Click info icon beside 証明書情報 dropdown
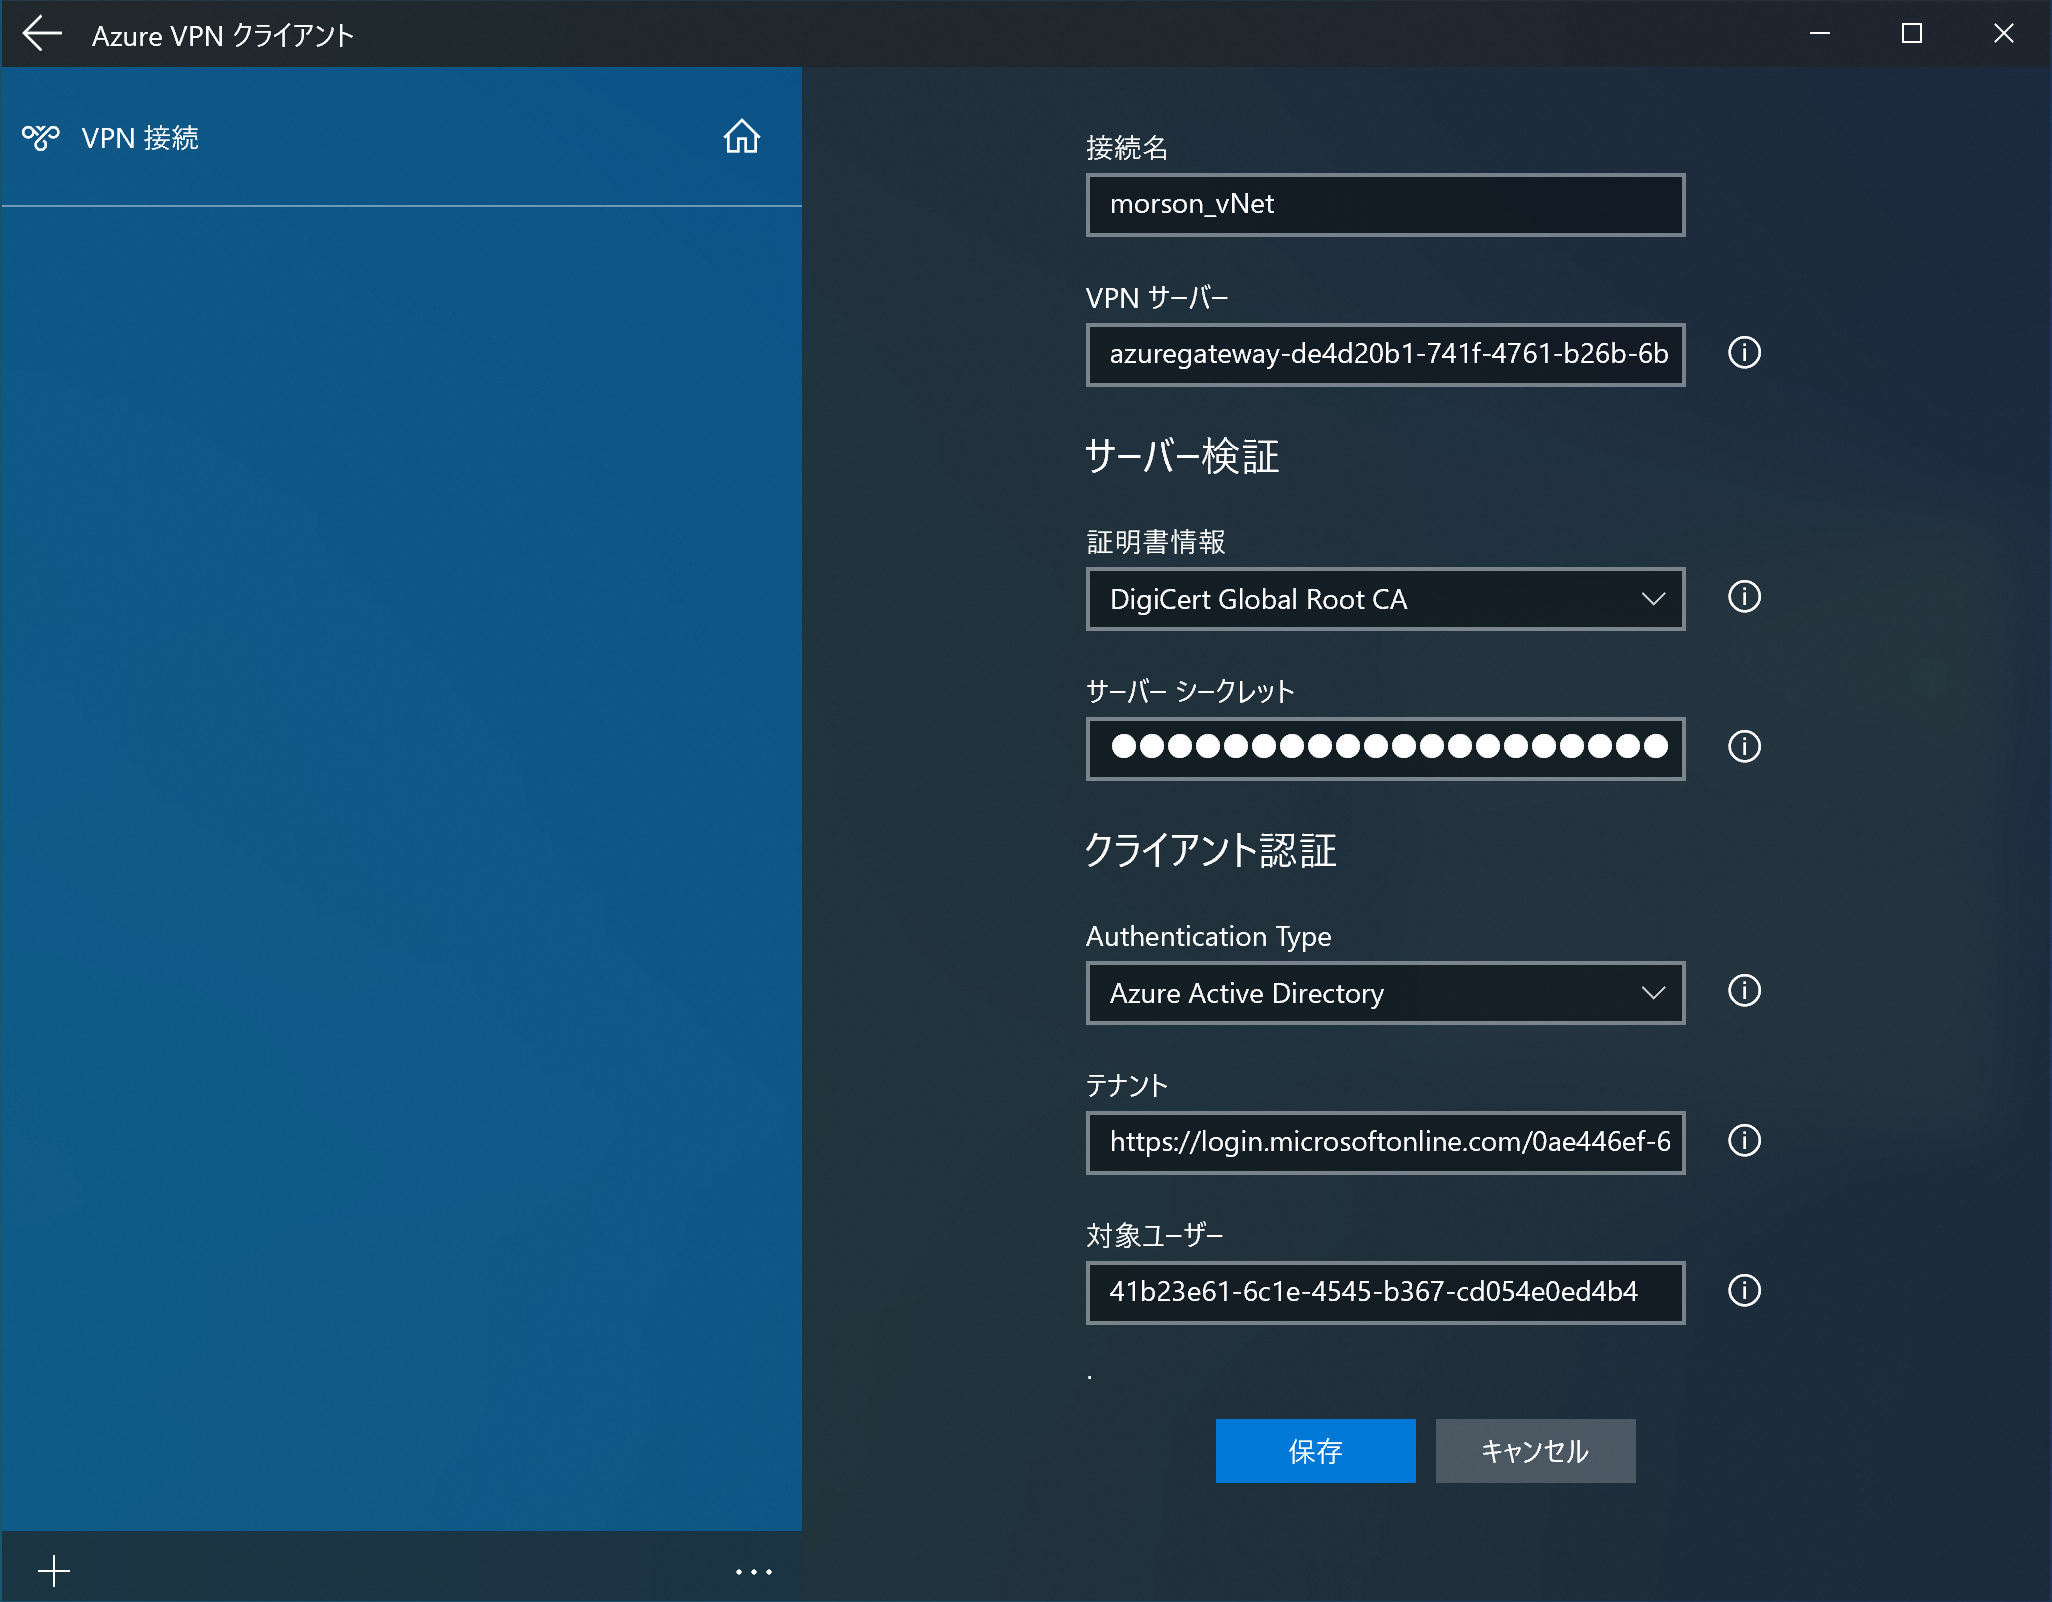Image resolution: width=2052 pixels, height=1602 pixels. (1744, 597)
